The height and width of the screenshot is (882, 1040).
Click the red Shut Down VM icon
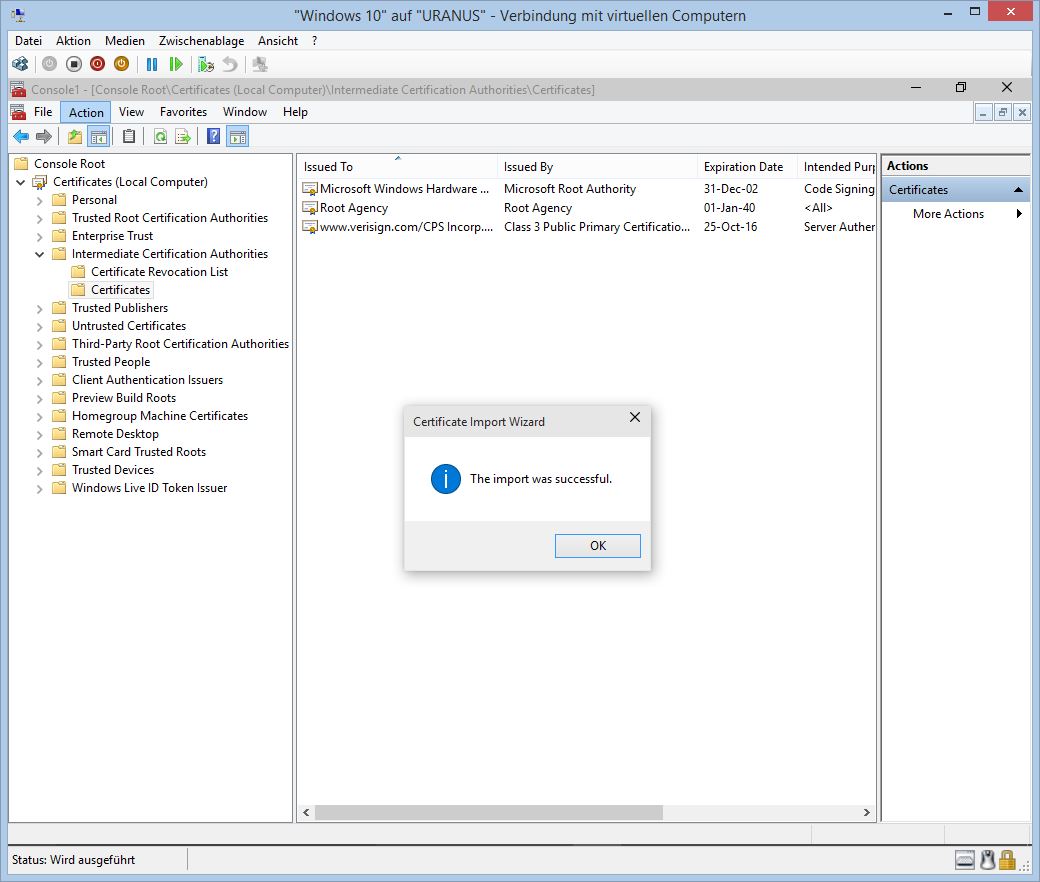point(97,64)
